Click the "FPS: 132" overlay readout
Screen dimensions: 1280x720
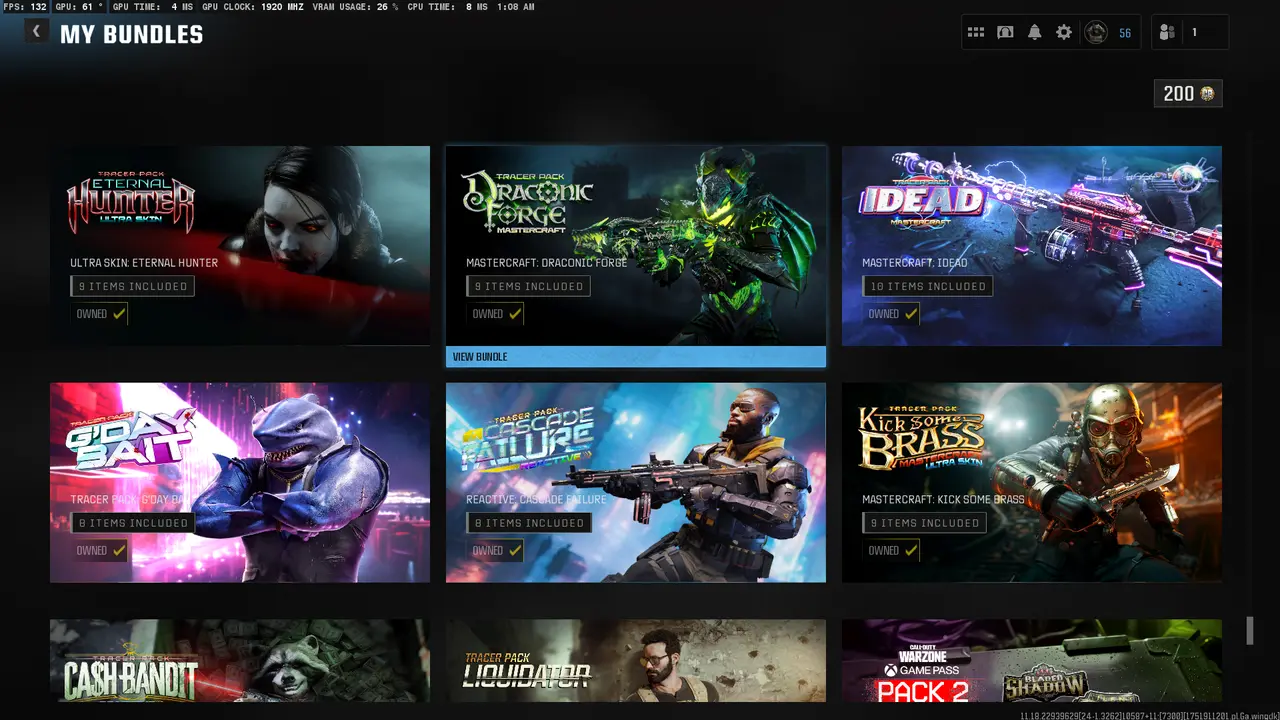25,7
